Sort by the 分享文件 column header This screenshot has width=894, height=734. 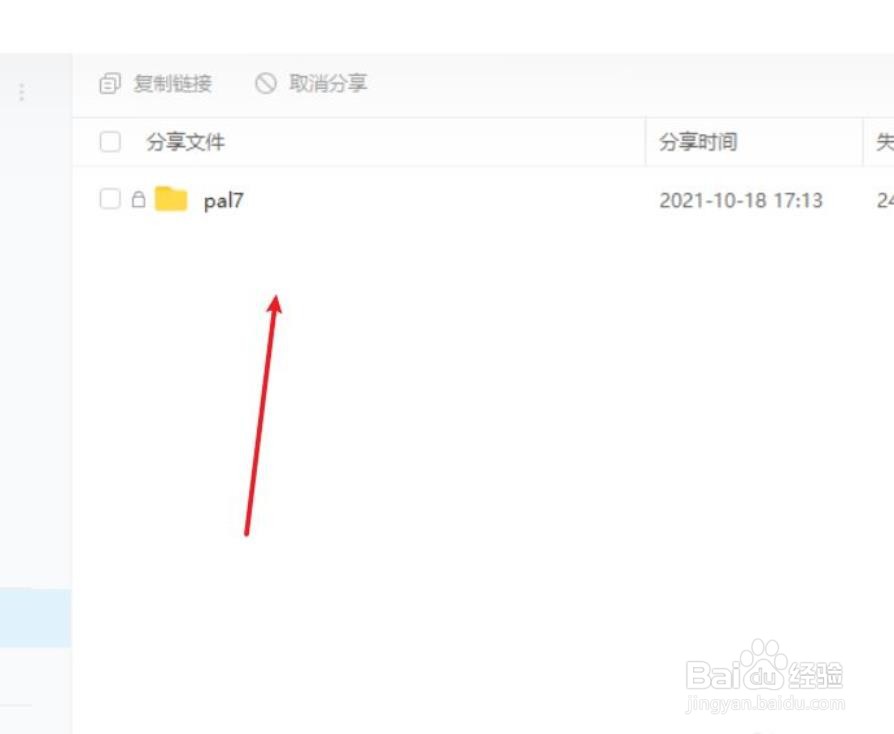click(185, 142)
